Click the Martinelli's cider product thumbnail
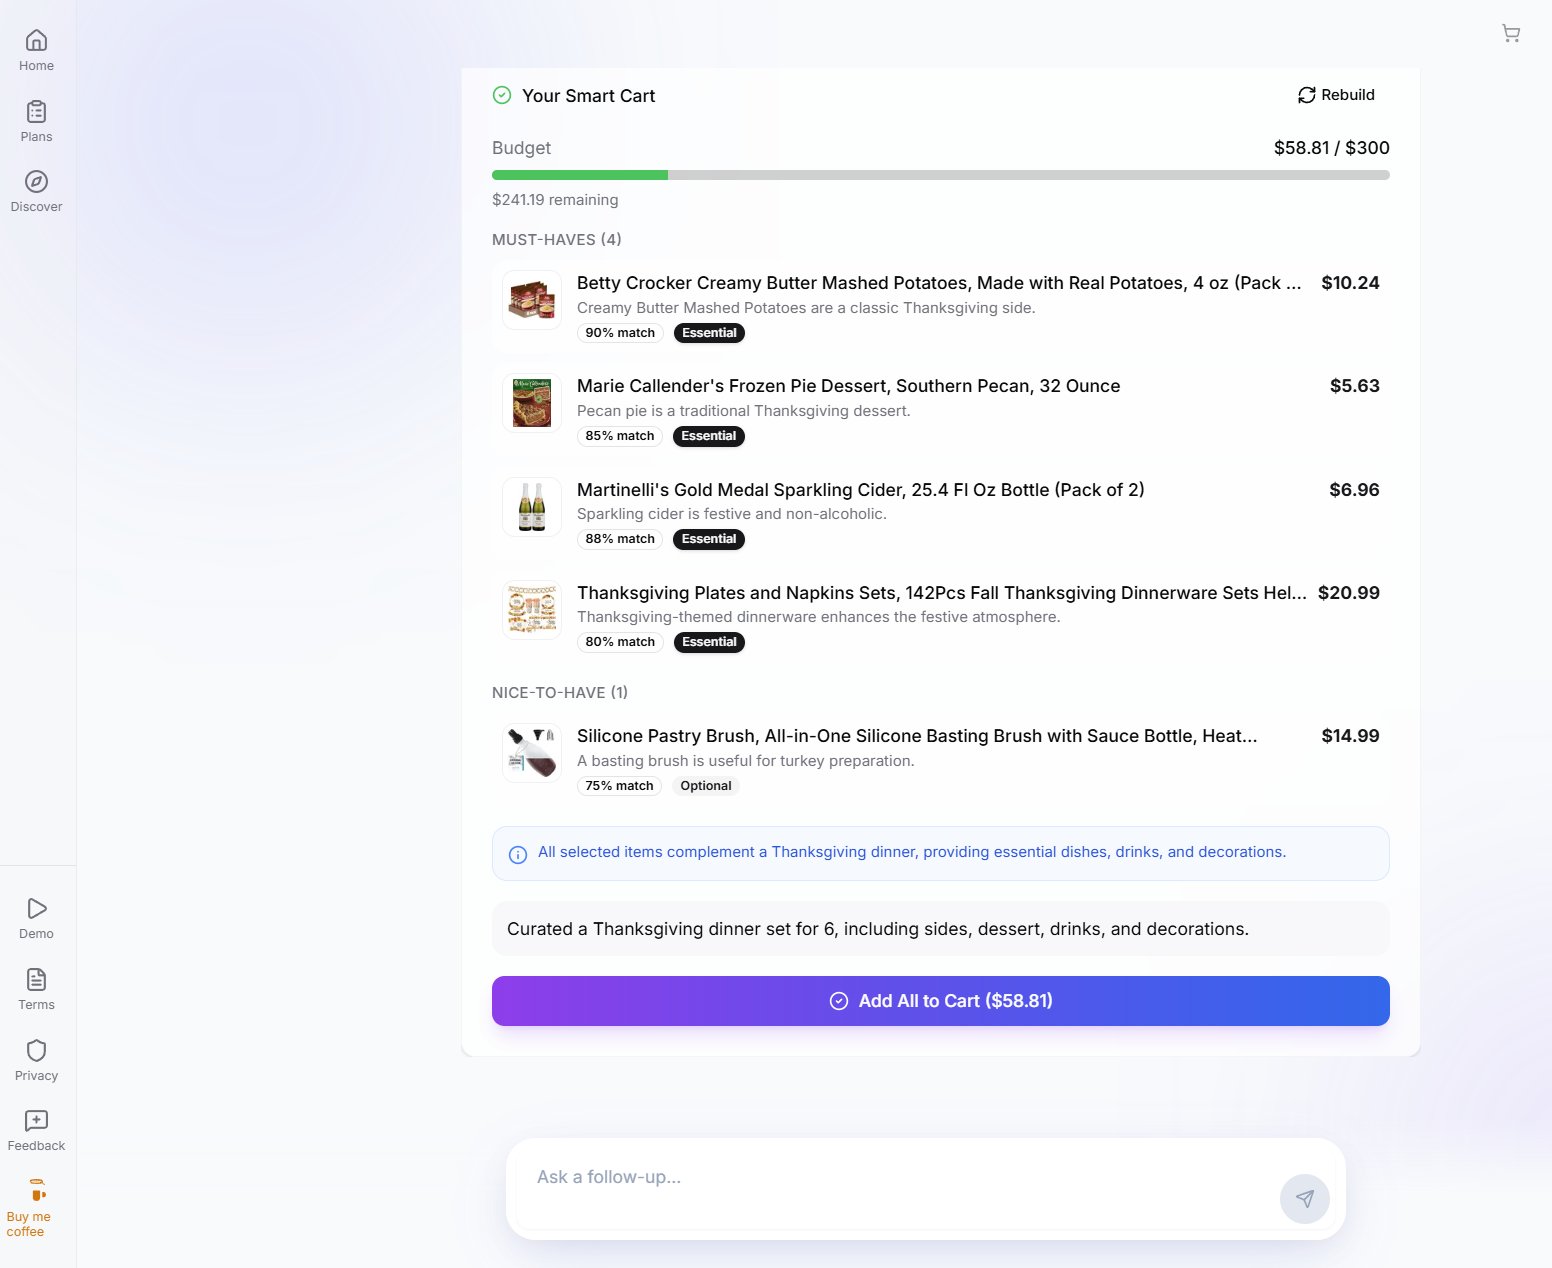 pyautogui.click(x=531, y=507)
